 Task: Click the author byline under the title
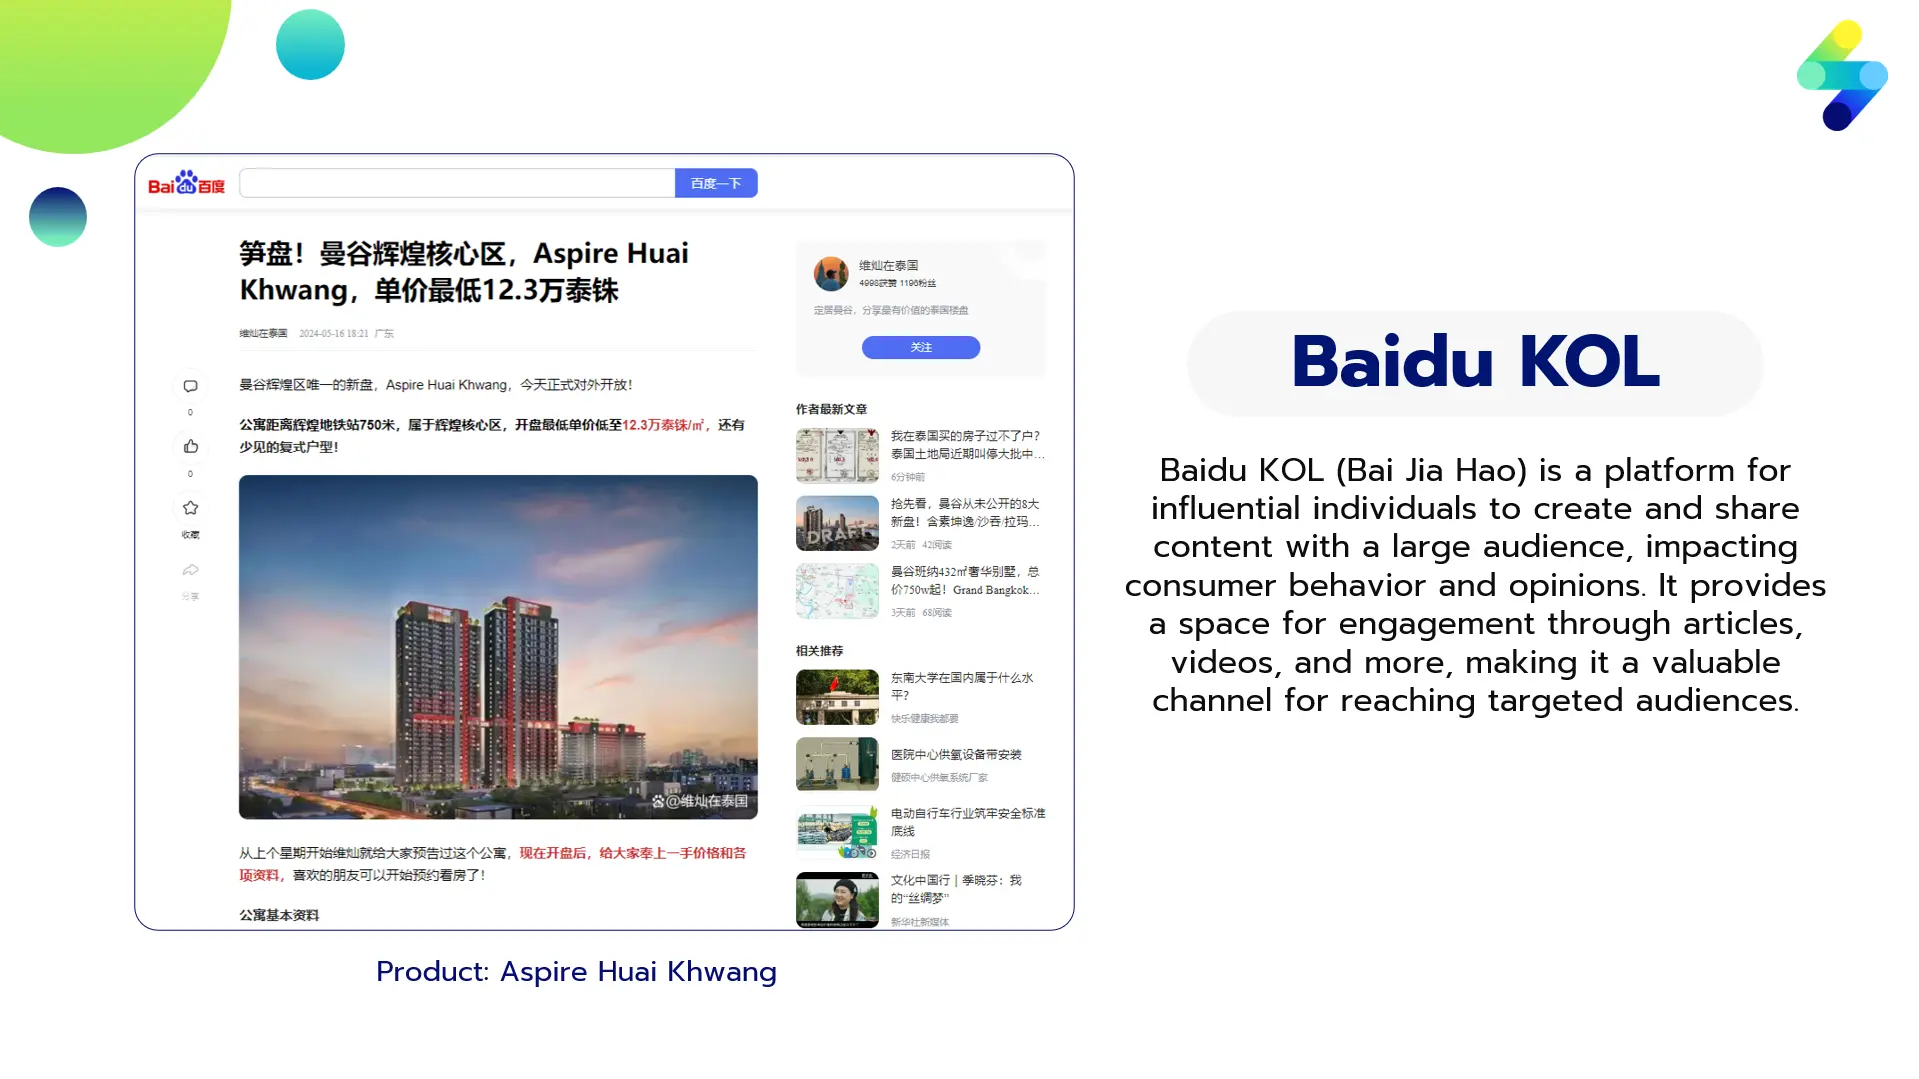[263, 333]
